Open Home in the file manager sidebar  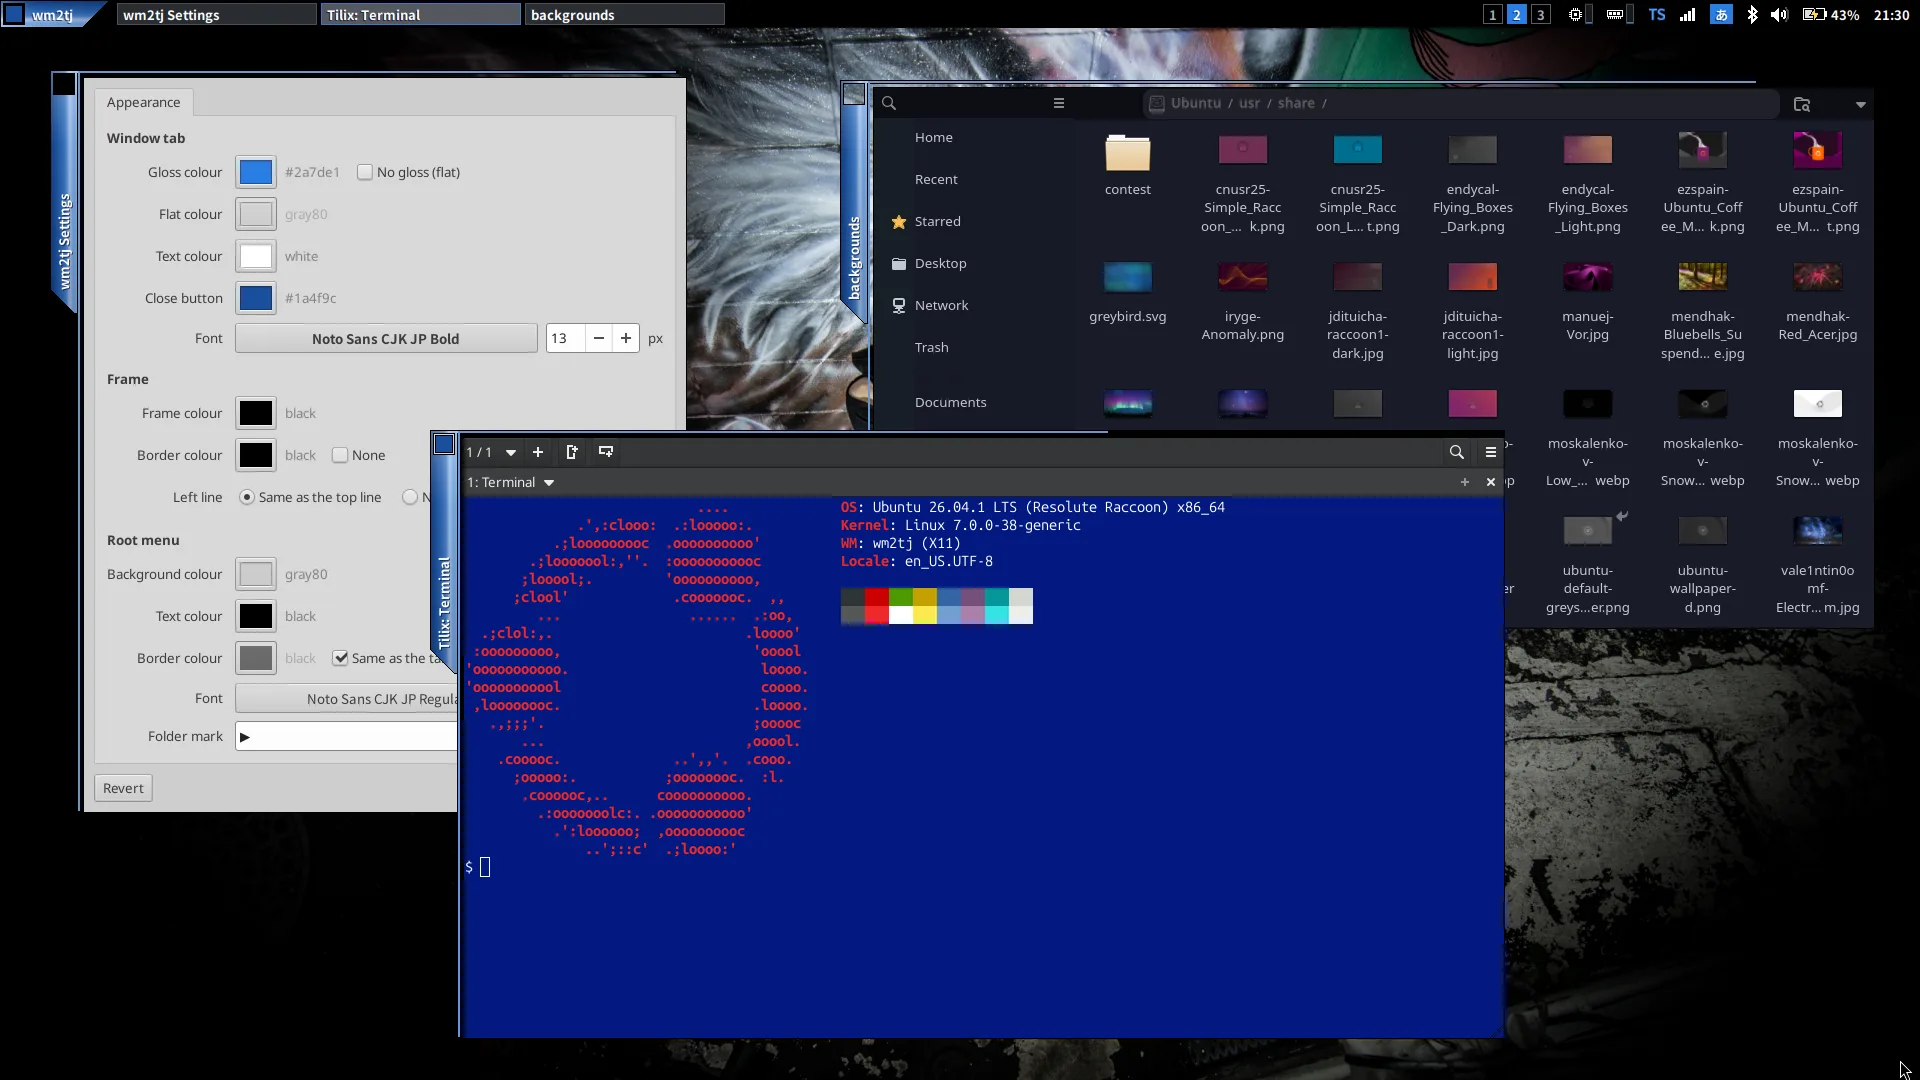click(934, 137)
